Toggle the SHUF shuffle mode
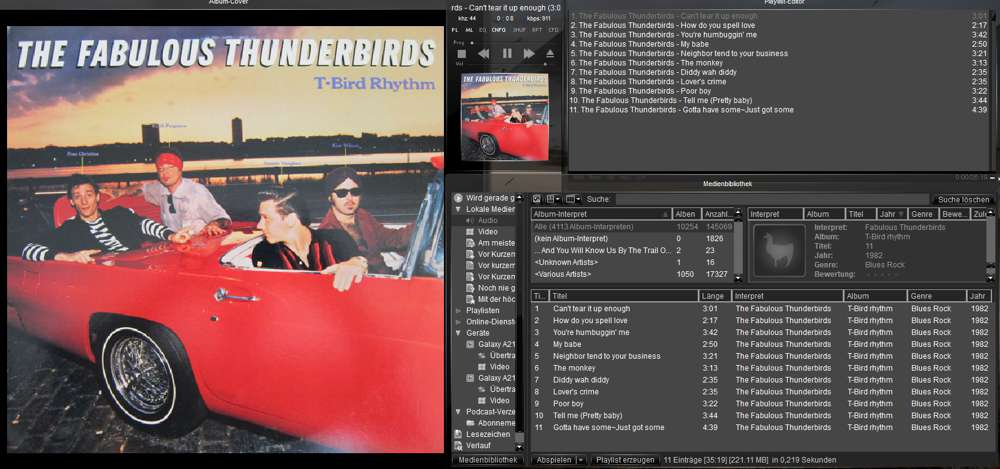Viewport: 1000px width, 469px height. point(519,30)
